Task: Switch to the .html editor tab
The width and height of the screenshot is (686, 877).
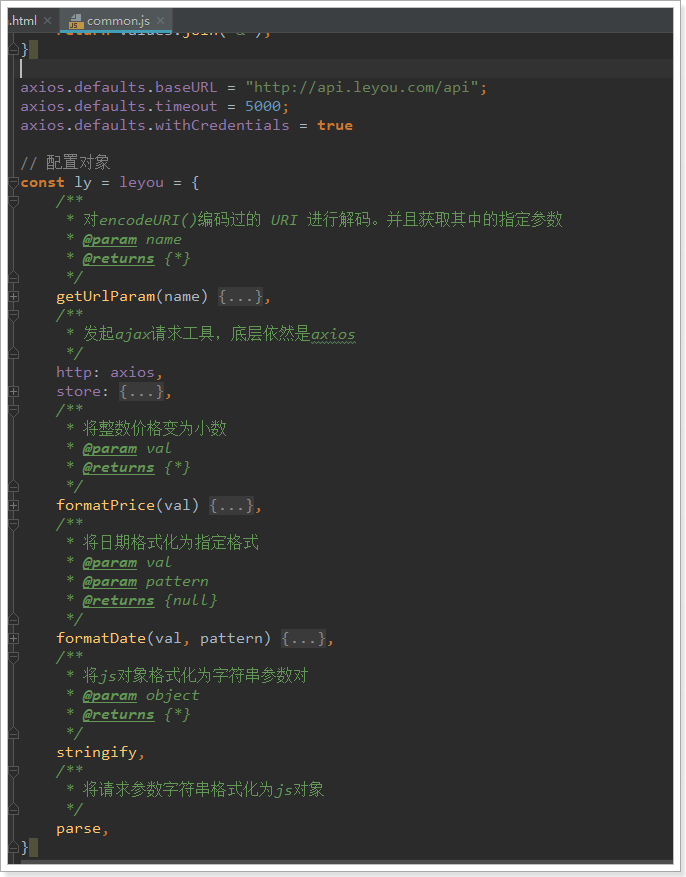Action: point(20,20)
